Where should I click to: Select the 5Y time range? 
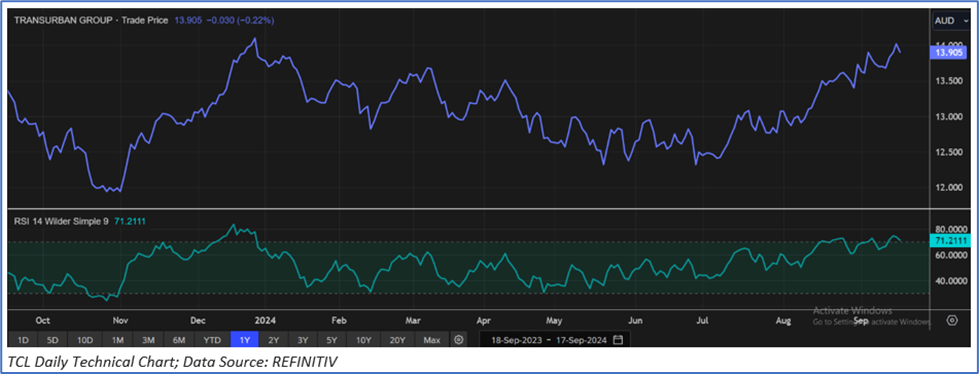pyautogui.click(x=332, y=340)
